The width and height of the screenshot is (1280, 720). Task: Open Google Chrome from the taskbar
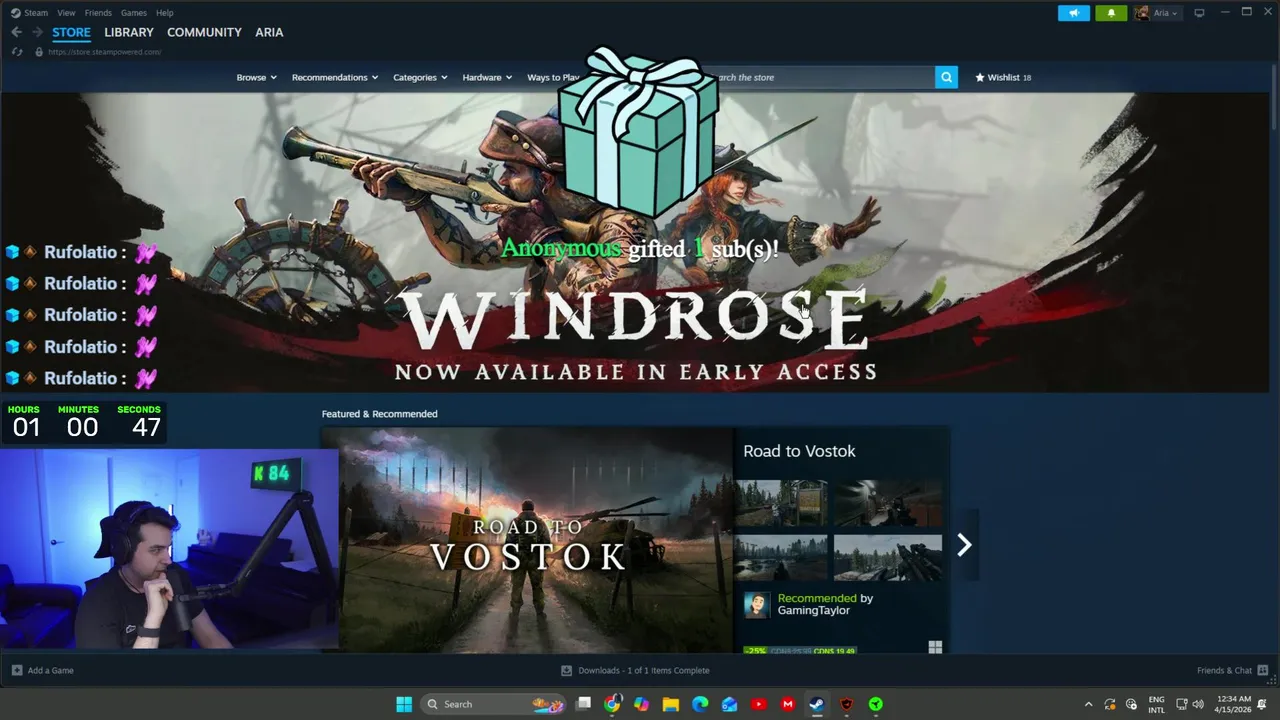click(612, 704)
